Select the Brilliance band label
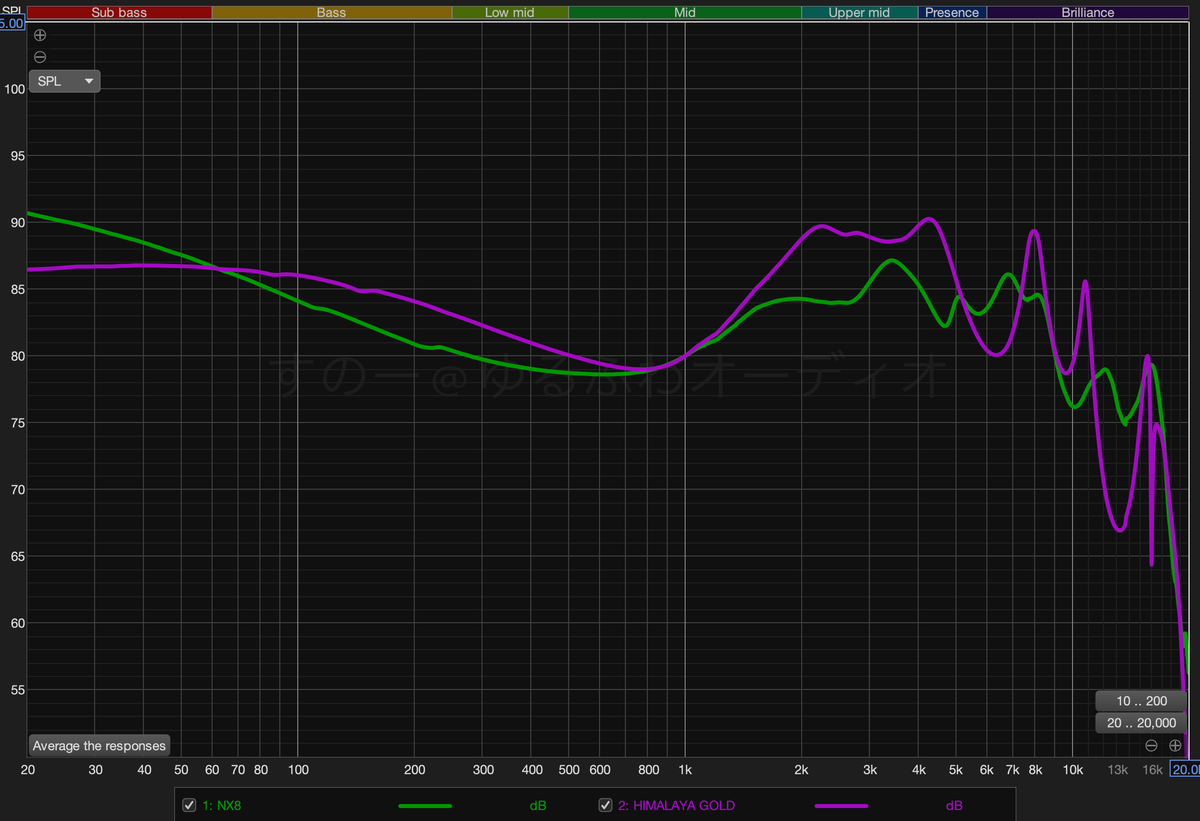1200x821 pixels. point(1088,13)
